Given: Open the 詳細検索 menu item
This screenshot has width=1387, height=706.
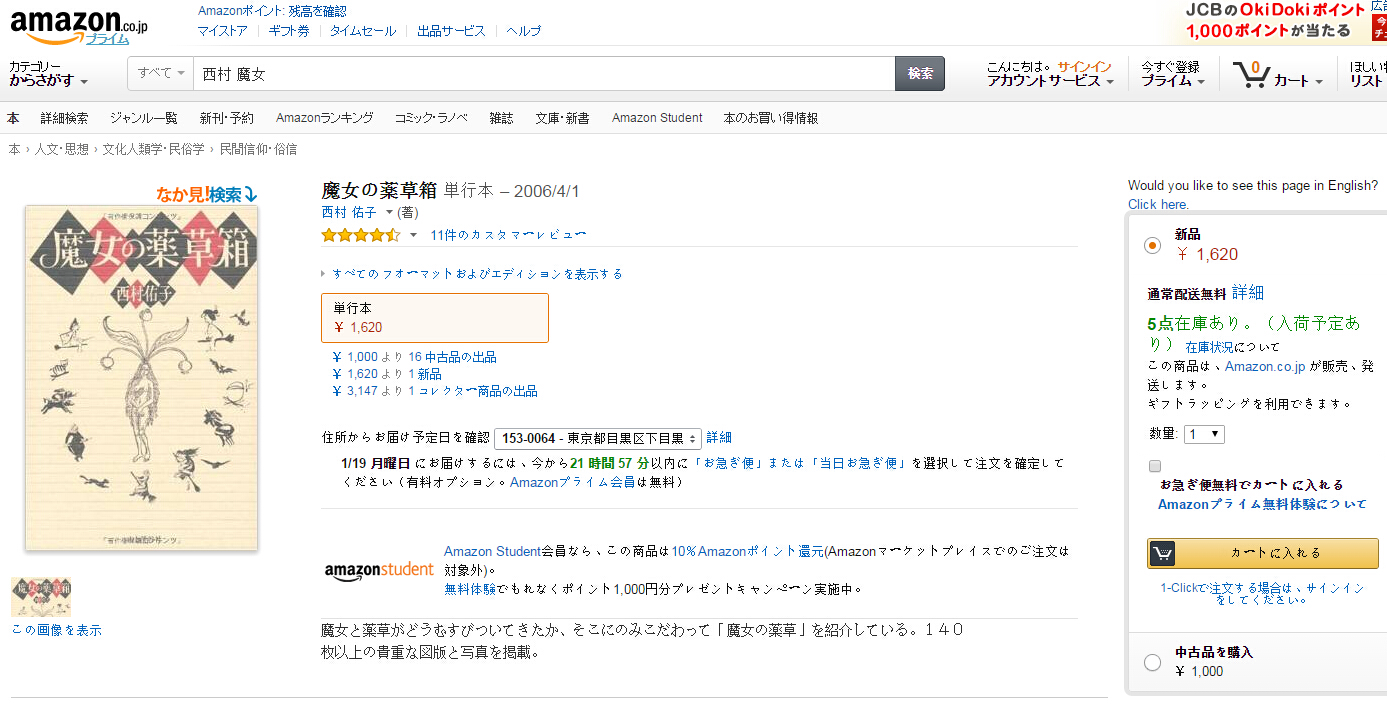Looking at the screenshot, I should pyautogui.click(x=64, y=118).
